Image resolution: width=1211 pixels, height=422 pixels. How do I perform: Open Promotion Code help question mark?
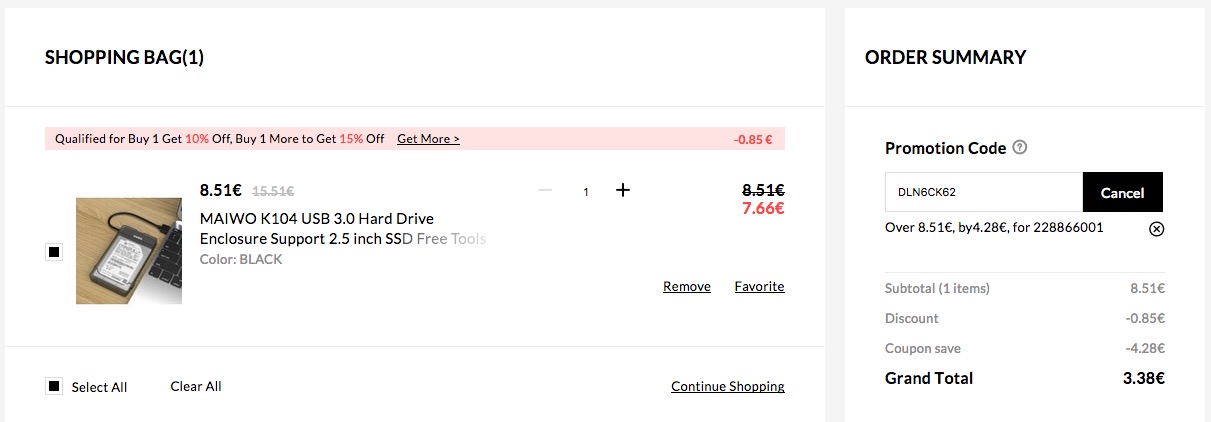click(x=1020, y=148)
